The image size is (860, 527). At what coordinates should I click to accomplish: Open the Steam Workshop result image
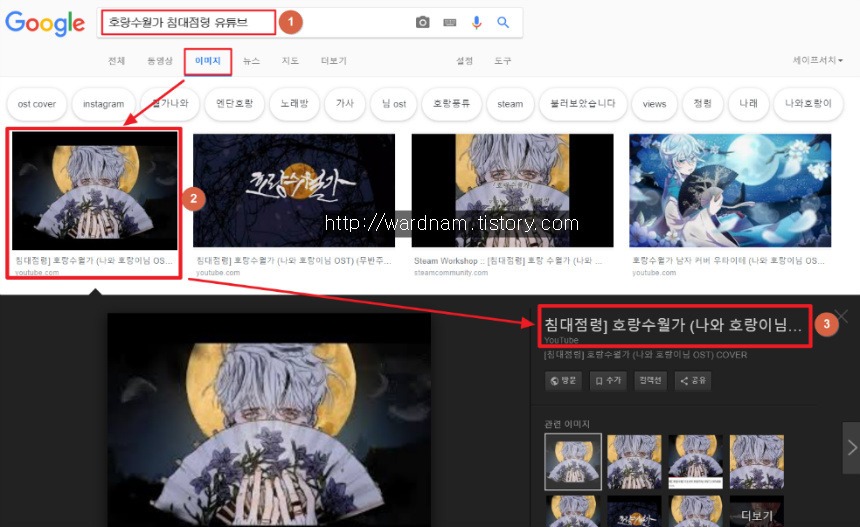pyautogui.click(x=512, y=190)
